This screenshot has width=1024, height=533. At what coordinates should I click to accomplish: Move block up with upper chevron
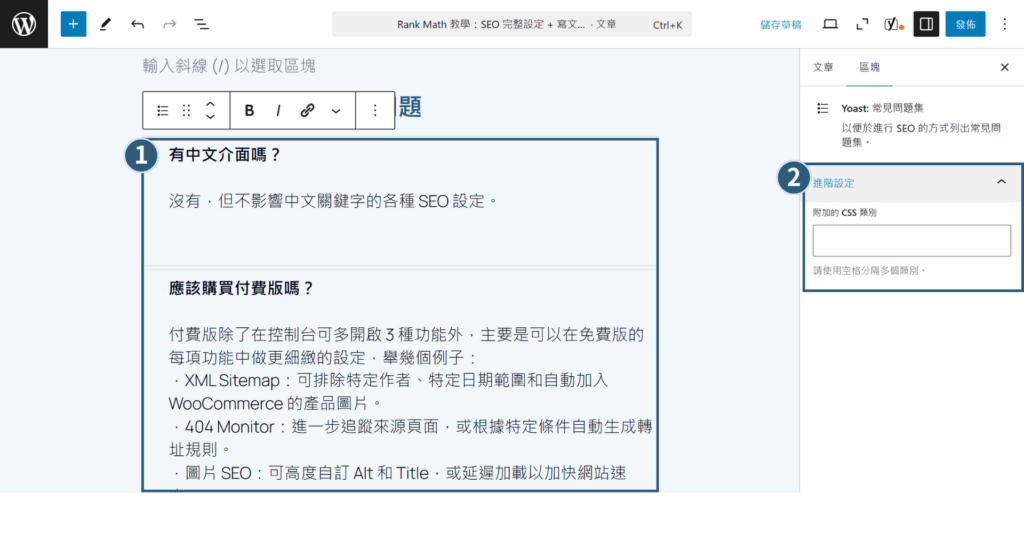tap(210, 104)
